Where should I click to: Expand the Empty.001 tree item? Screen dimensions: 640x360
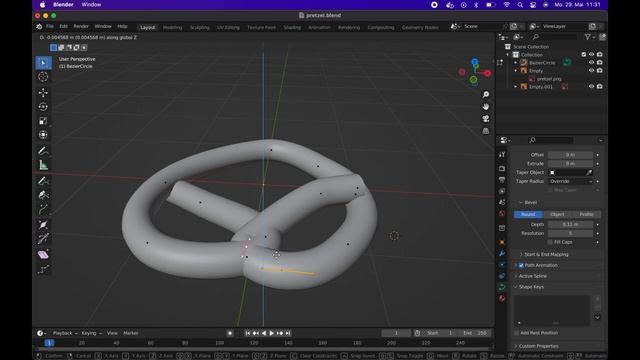pyautogui.click(x=516, y=87)
